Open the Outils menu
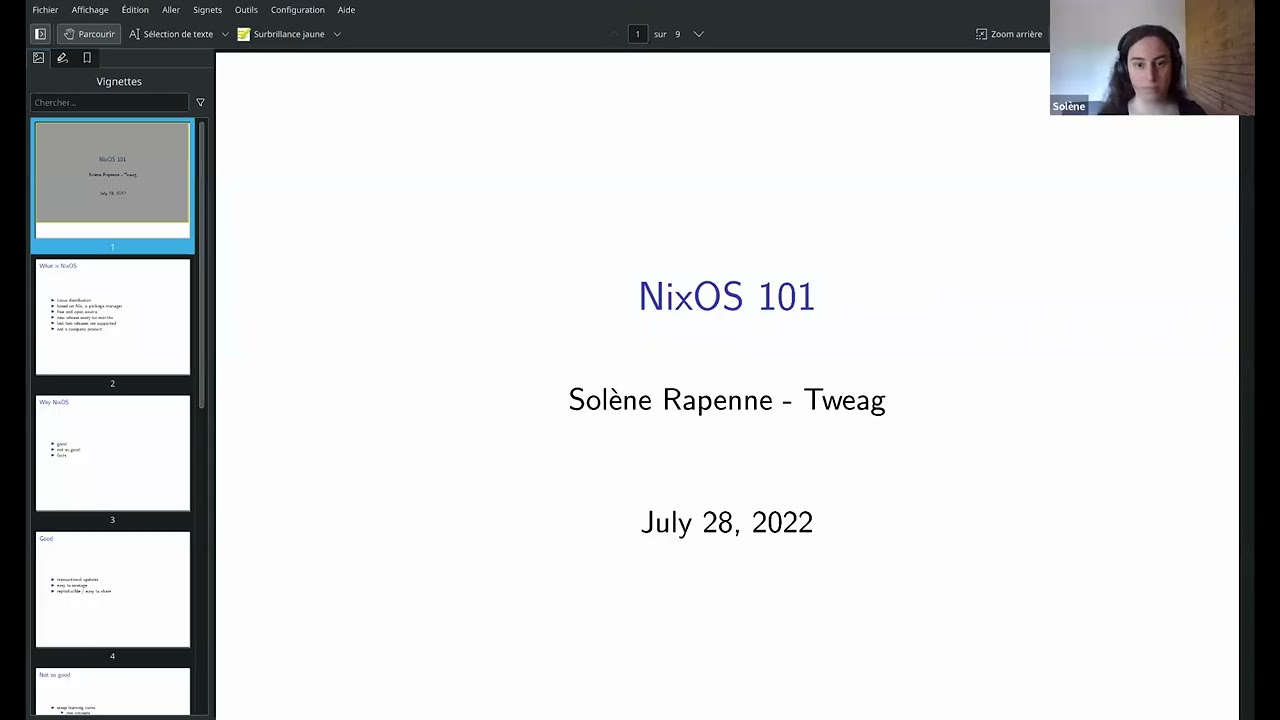Image resolution: width=1280 pixels, height=720 pixels. (x=246, y=10)
